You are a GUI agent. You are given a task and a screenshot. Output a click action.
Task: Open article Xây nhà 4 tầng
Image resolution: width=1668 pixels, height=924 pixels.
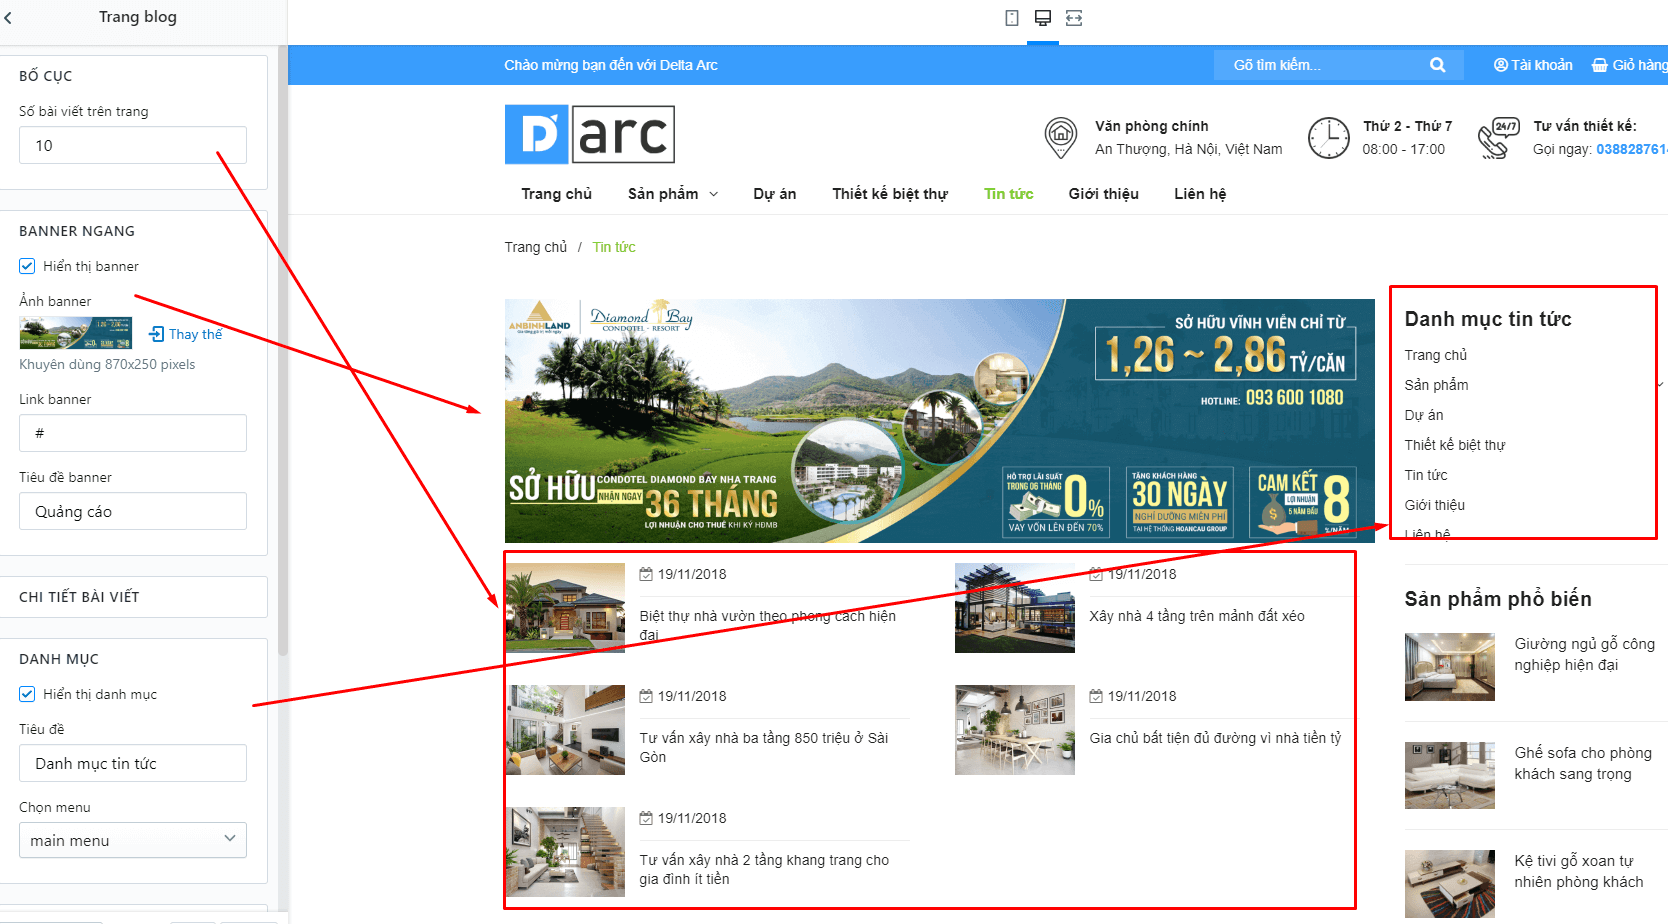[x=1197, y=616]
